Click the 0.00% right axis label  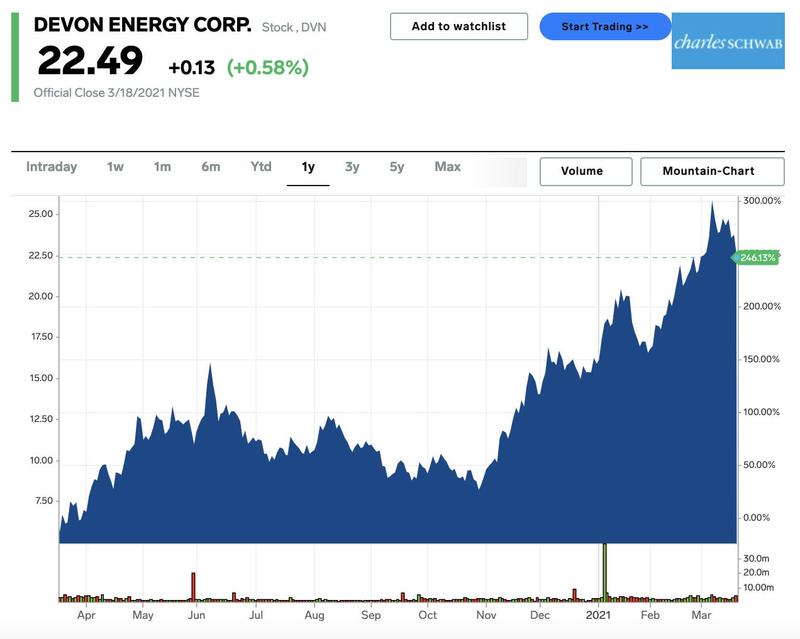pos(757,518)
